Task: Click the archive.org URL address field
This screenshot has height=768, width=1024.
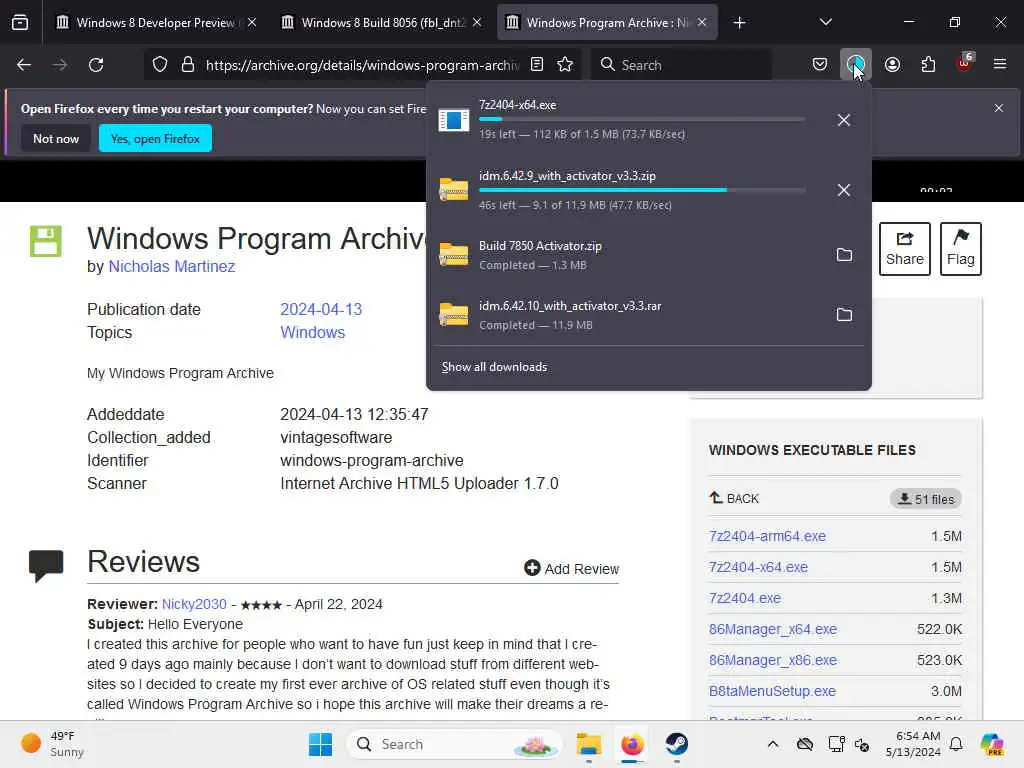Action: pos(362,65)
